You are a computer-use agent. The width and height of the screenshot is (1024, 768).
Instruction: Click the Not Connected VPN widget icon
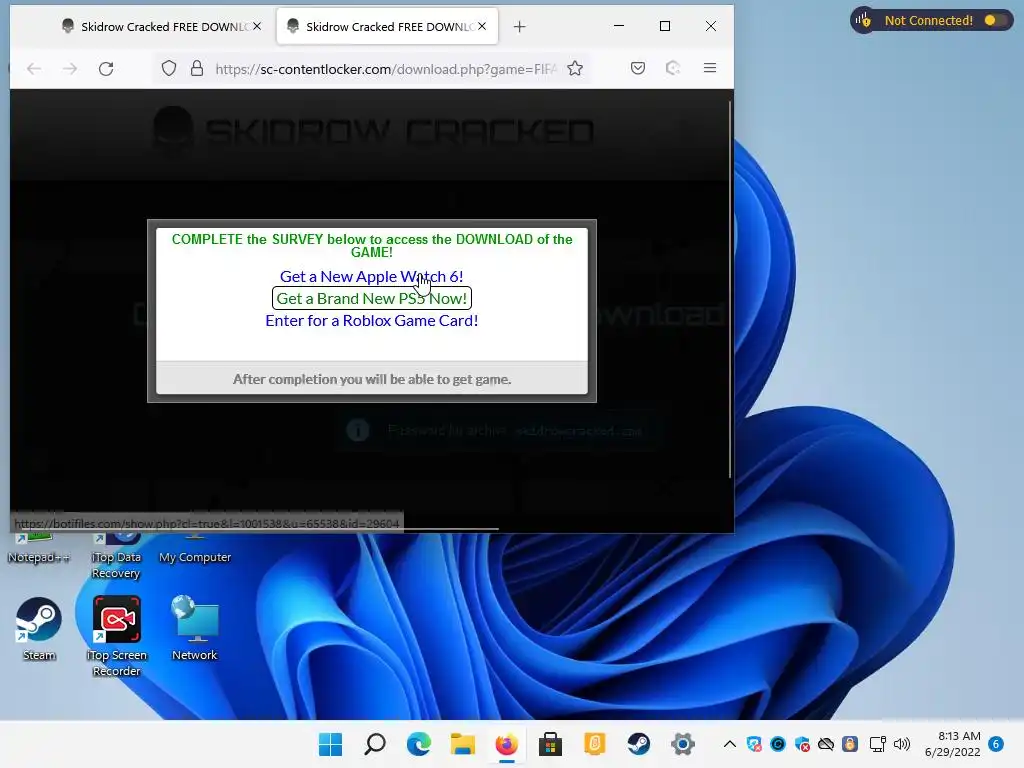coord(864,20)
